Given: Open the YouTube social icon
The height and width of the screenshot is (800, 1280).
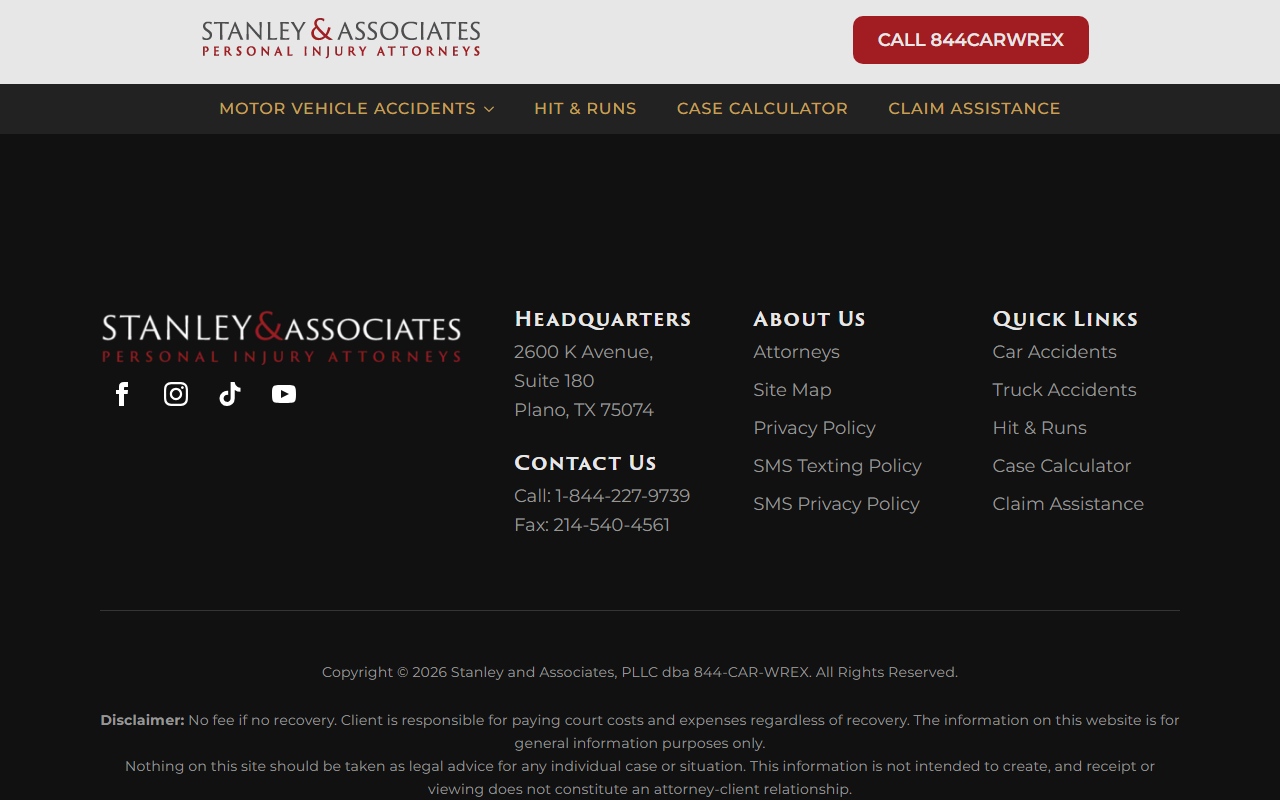Looking at the screenshot, I should [x=284, y=394].
